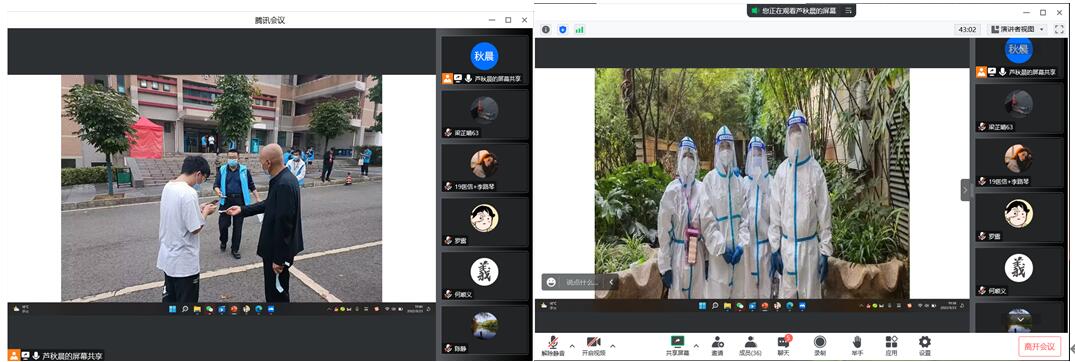Collapse the participant sidebar with the arrow handle
Screen dimensions: 1075x362
(x=965, y=190)
